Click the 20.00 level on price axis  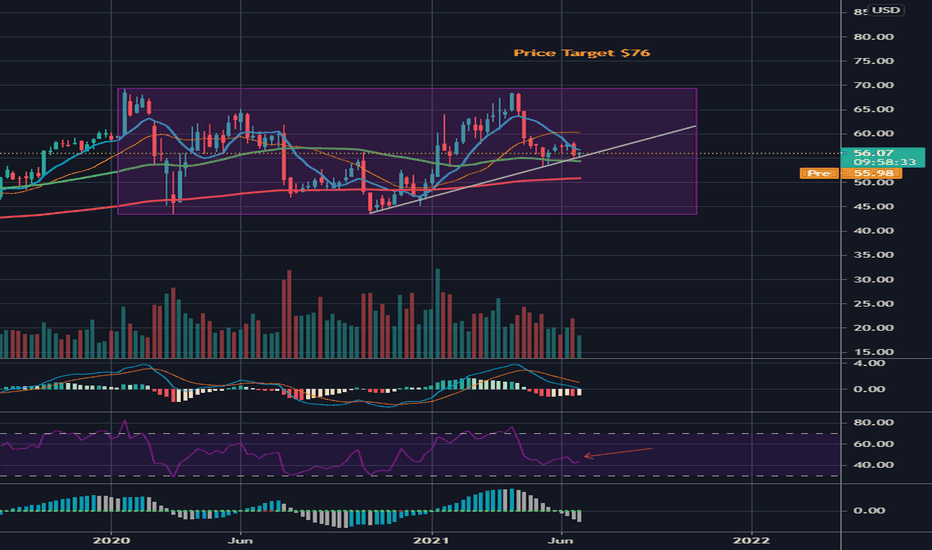(x=873, y=328)
